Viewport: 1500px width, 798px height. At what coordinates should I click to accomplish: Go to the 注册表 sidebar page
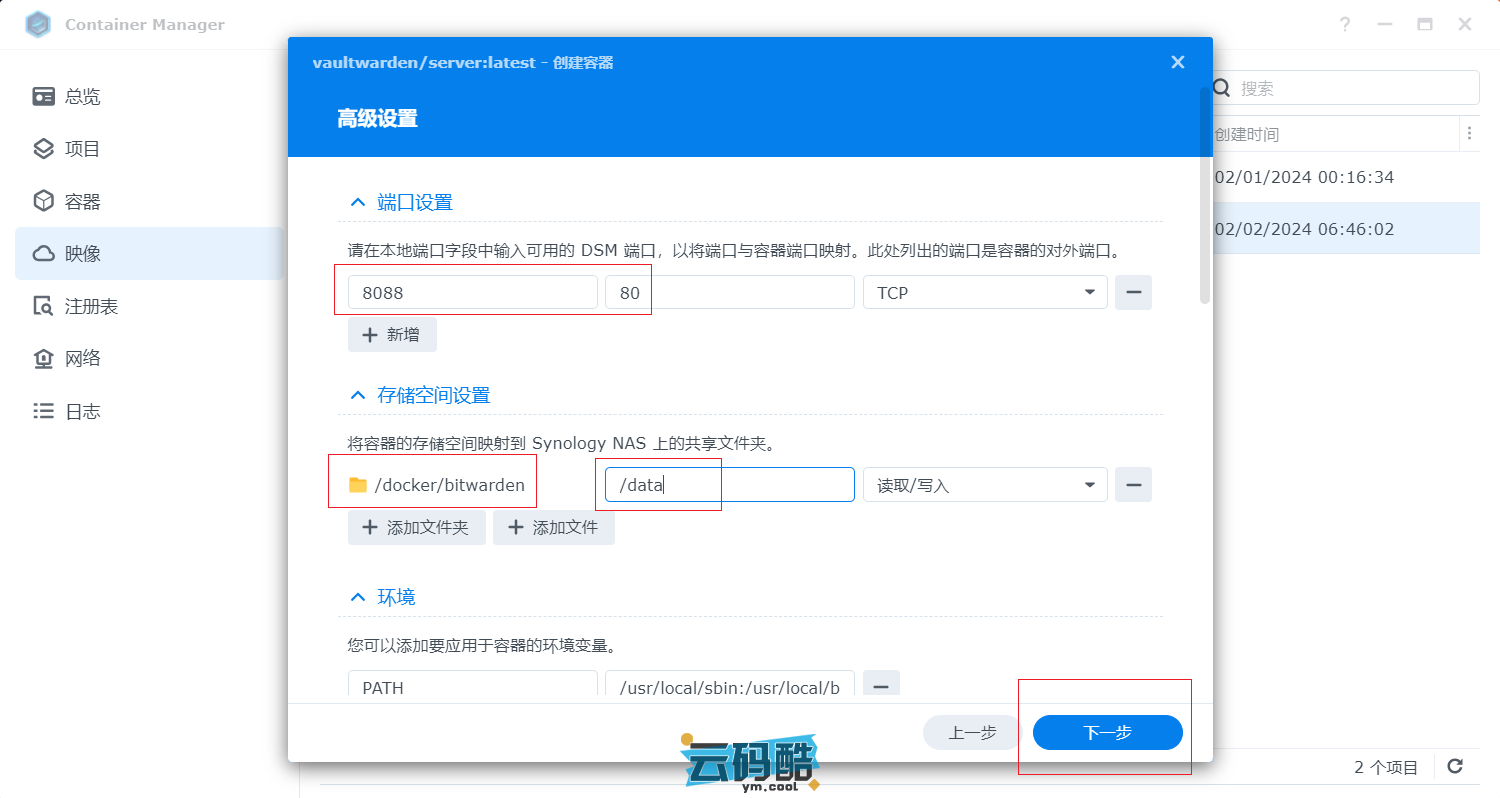pyautogui.click(x=91, y=307)
